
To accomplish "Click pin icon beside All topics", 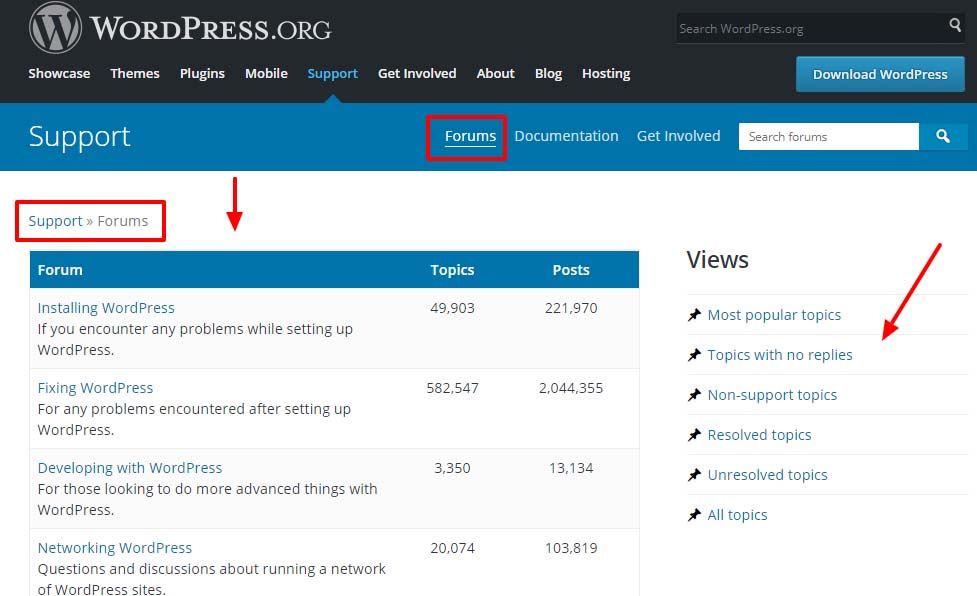I will [695, 515].
